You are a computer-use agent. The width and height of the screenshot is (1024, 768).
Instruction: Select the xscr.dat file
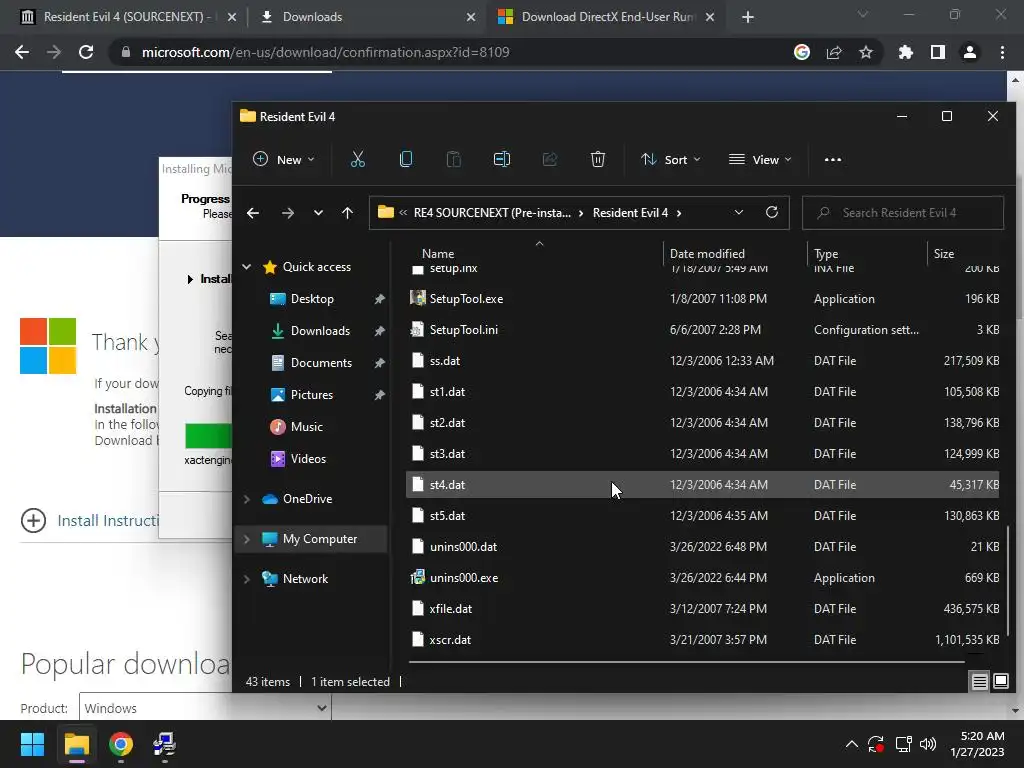pos(703,640)
